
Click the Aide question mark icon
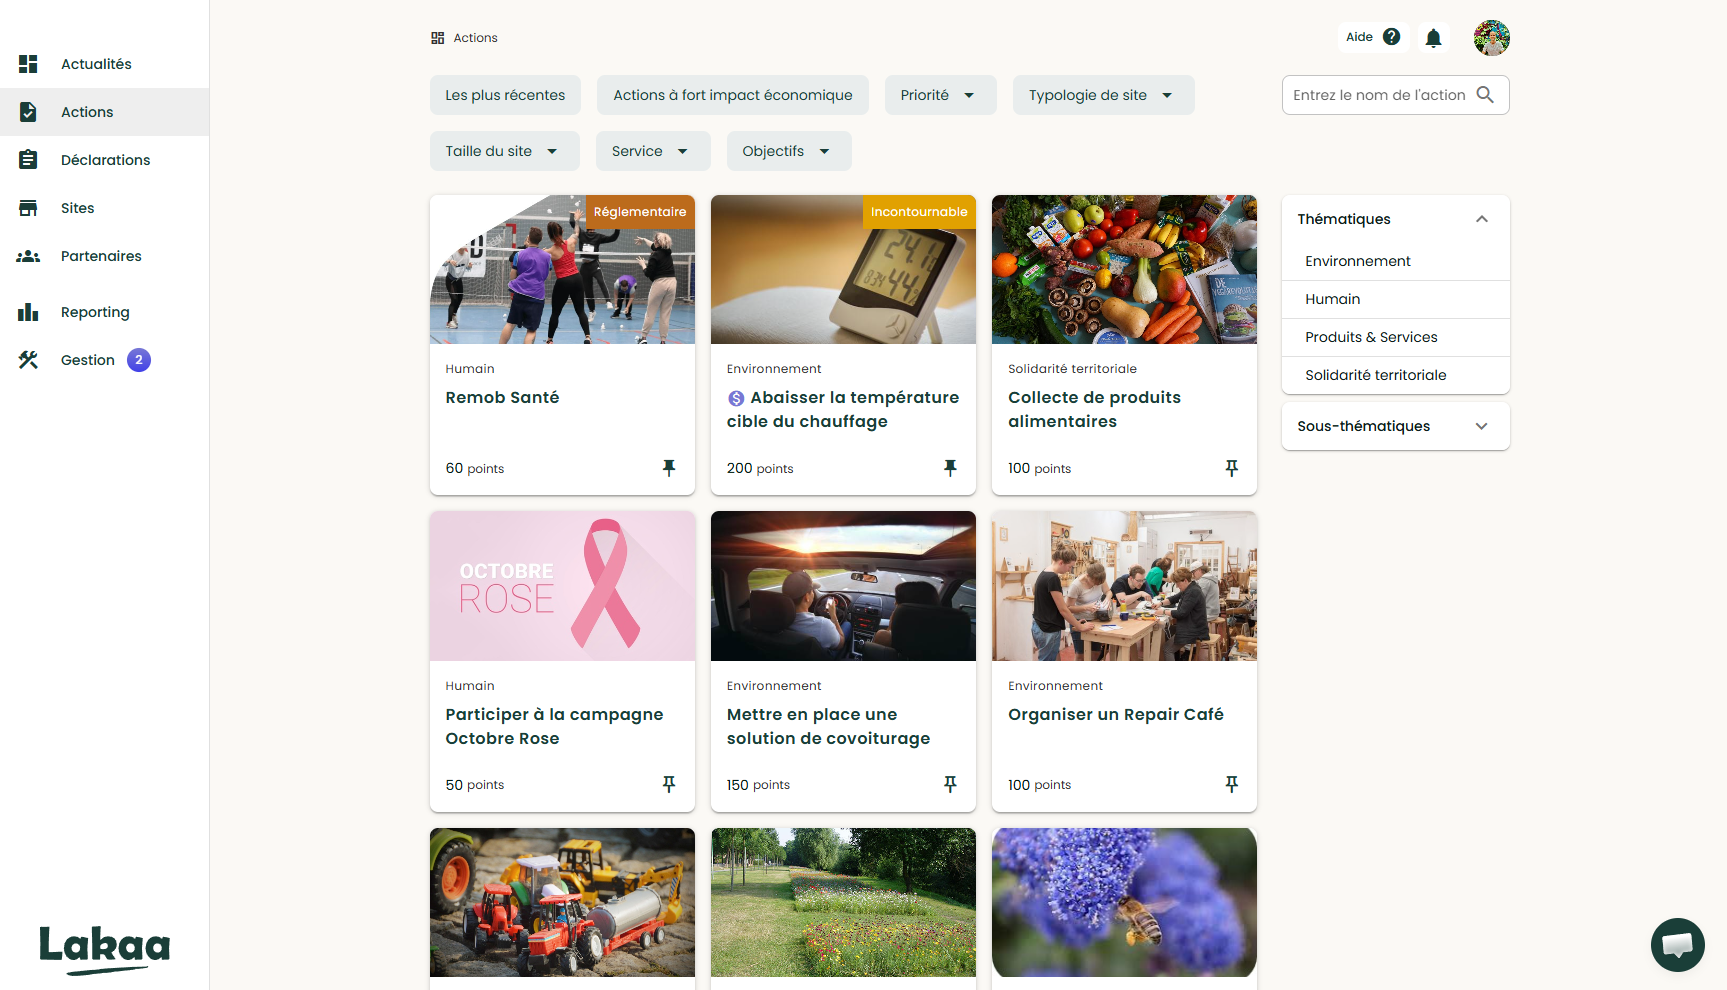(1391, 37)
